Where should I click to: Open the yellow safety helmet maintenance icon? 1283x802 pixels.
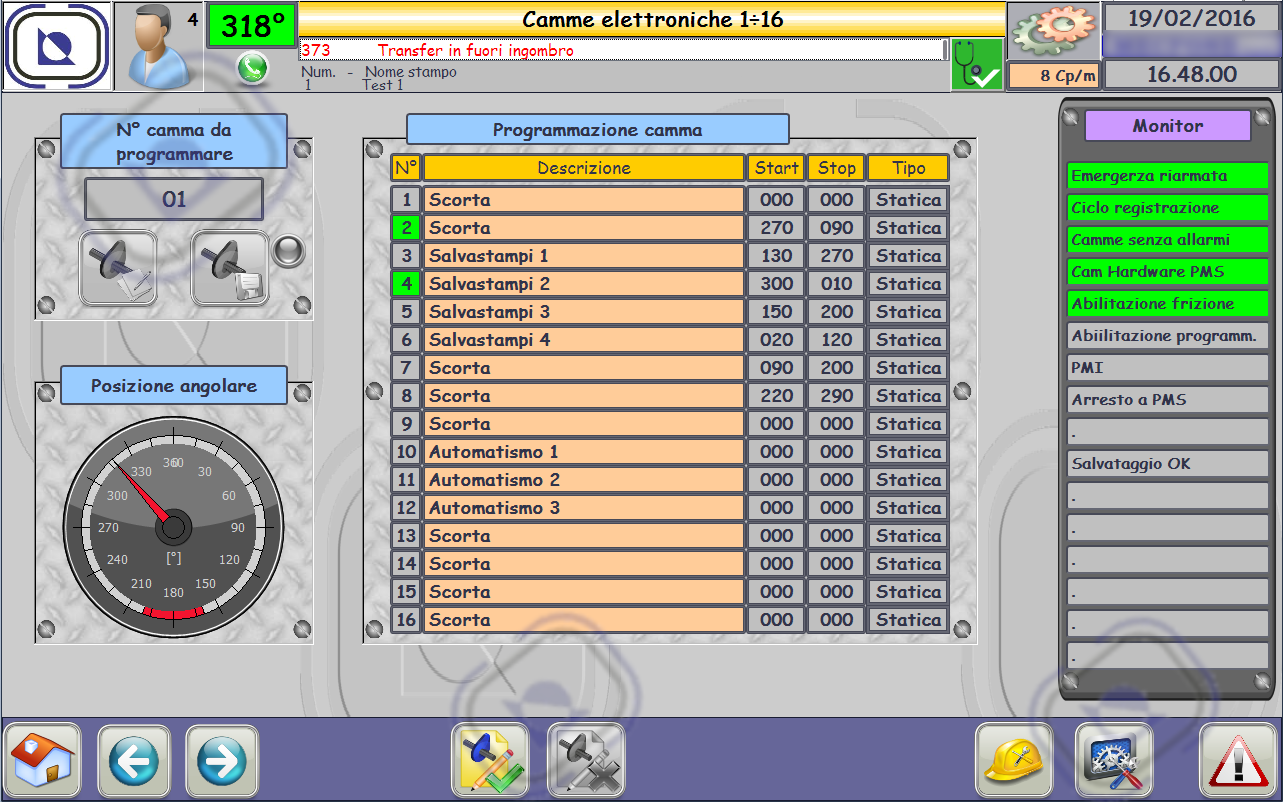(1014, 761)
